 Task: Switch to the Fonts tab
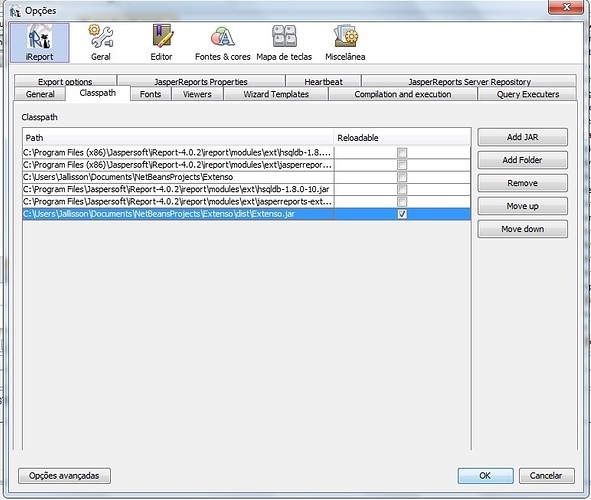[x=150, y=94]
